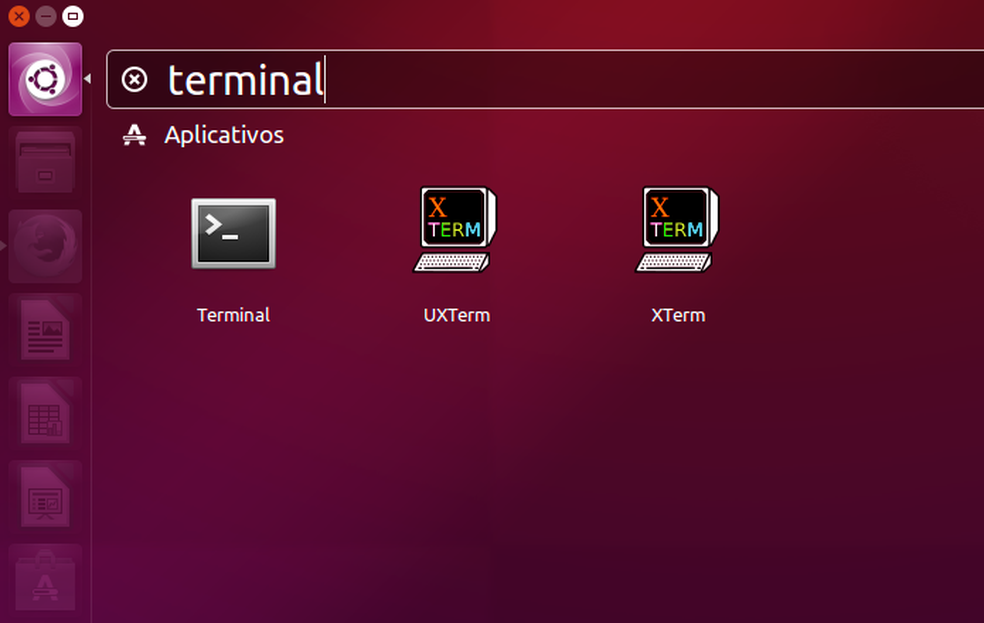Open the XTerm application icon
Viewport: 984px width, 623px height.
(678, 230)
